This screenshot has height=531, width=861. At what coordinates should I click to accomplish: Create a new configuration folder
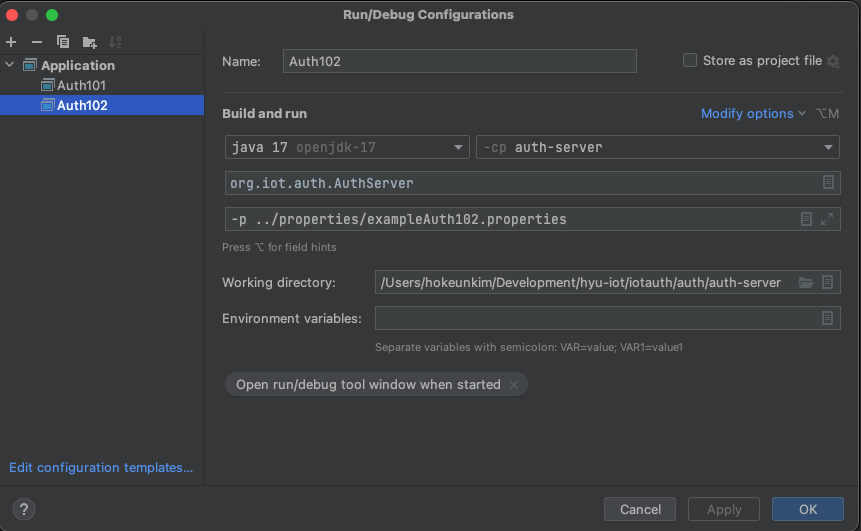[x=89, y=42]
